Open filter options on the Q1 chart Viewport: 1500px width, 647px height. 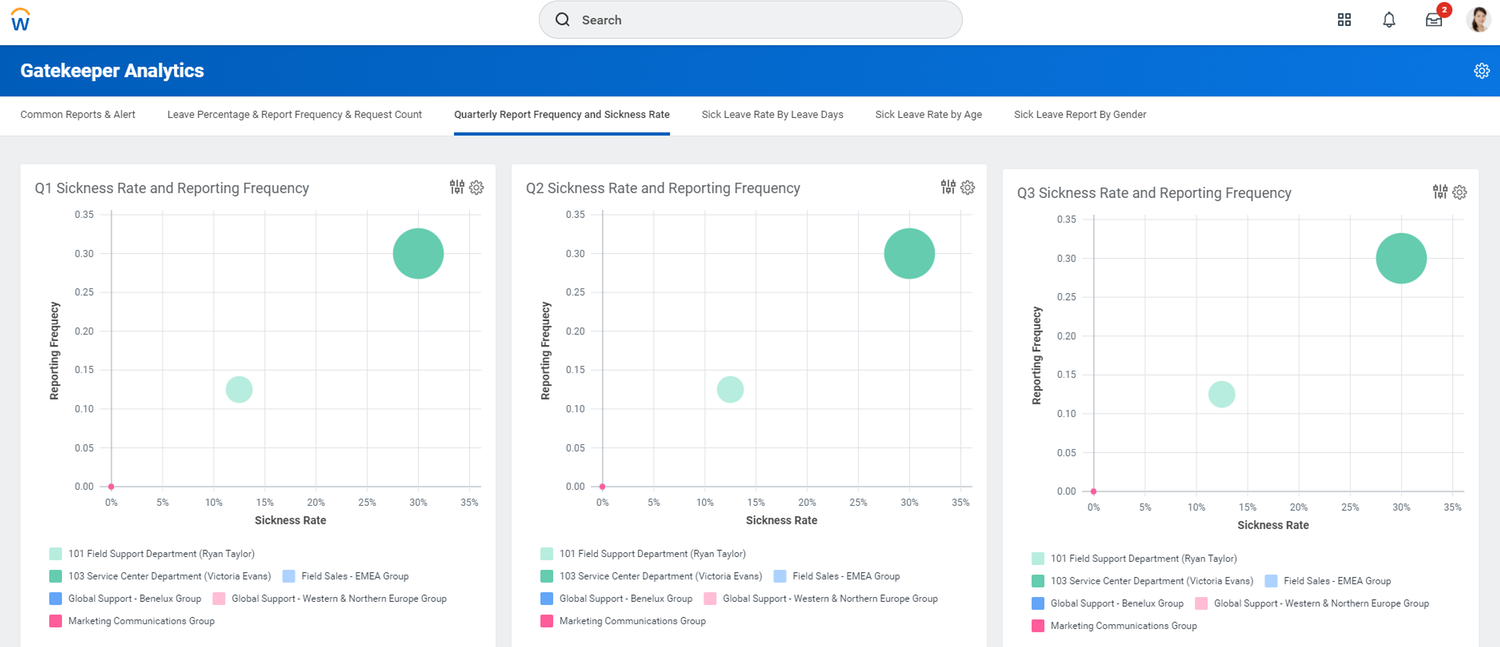[456, 187]
